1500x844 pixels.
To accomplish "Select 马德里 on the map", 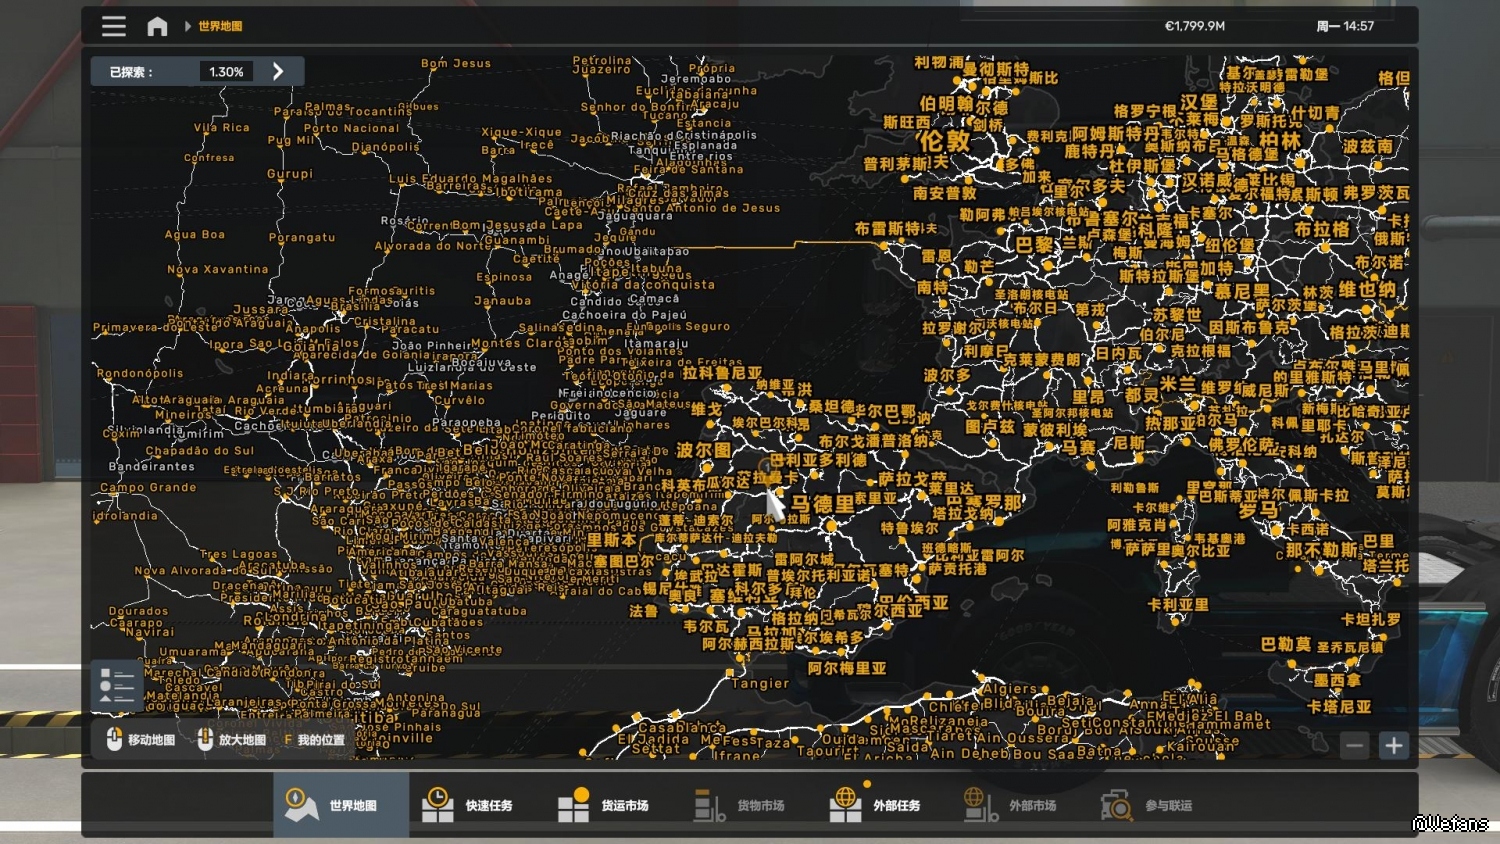I will [823, 503].
